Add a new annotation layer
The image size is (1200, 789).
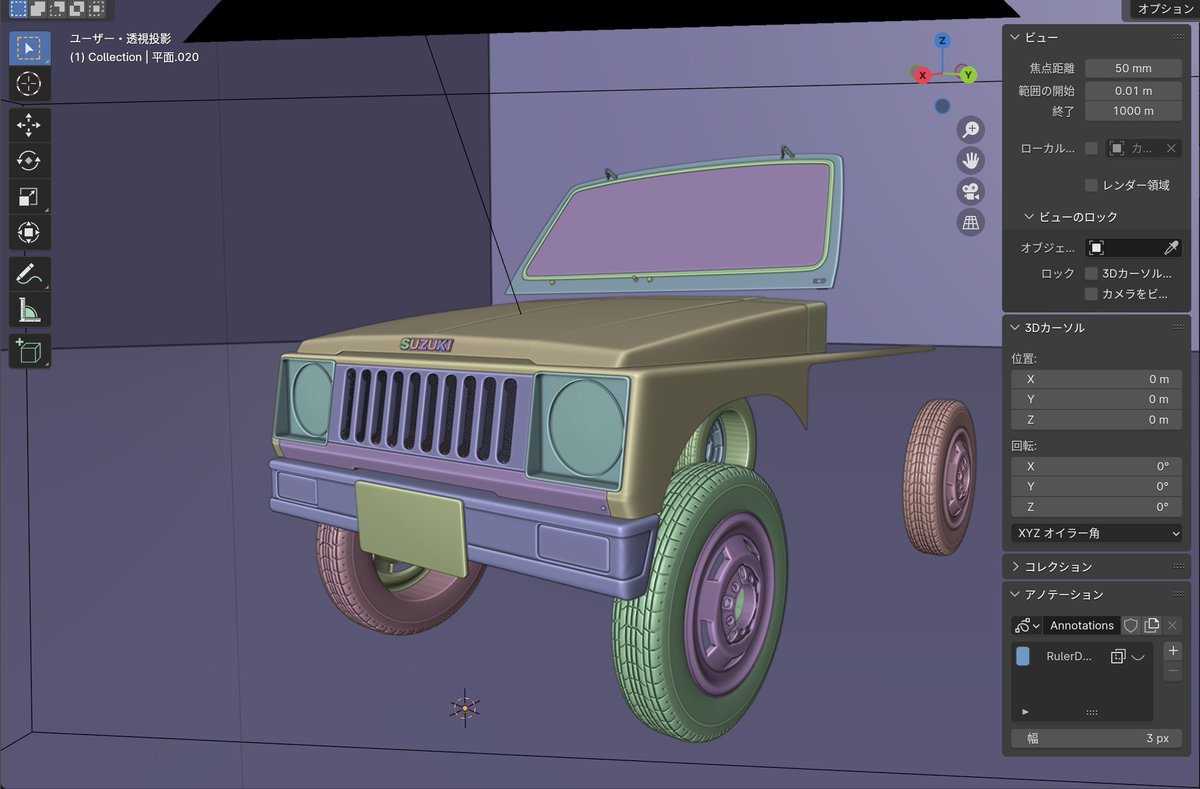coord(1174,651)
